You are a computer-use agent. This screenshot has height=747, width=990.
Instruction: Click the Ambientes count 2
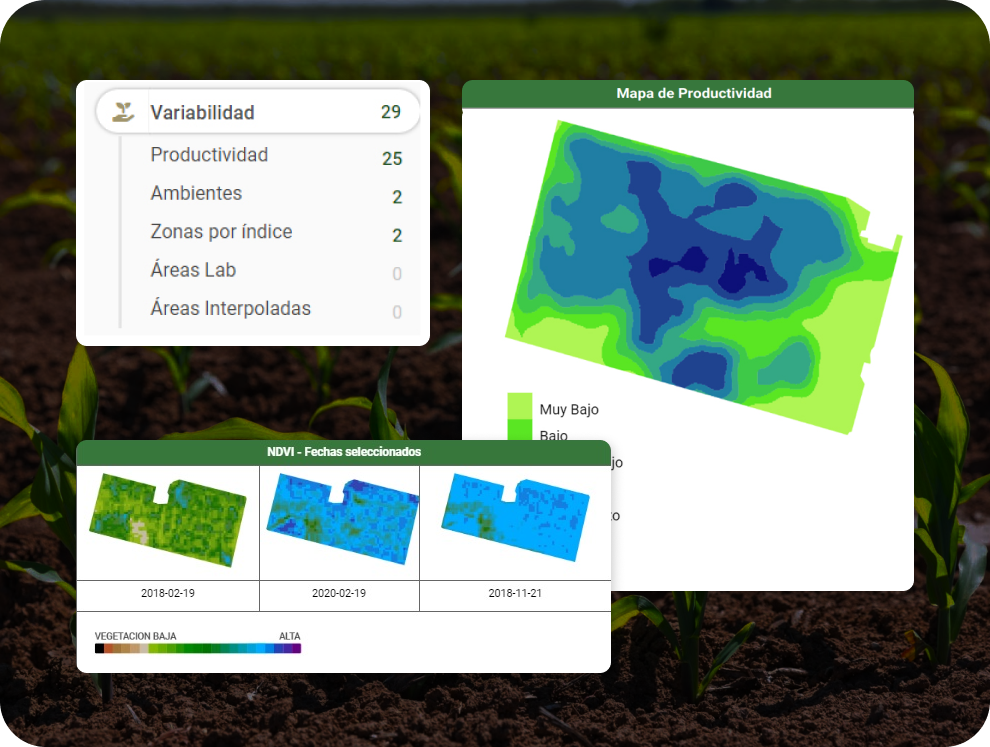click(x=397, y=197)
